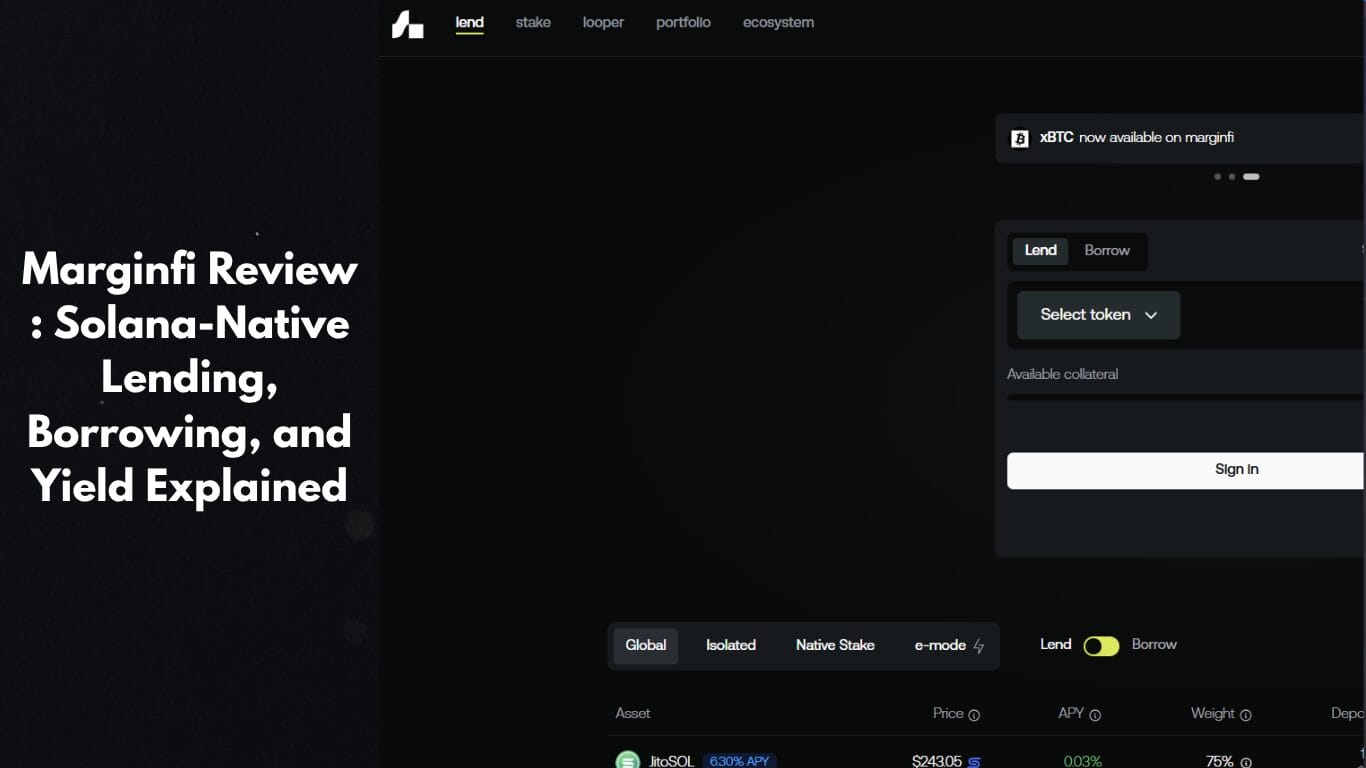Show the Isolated pools tab
The image size is (1366, 768).
(731, 646)
